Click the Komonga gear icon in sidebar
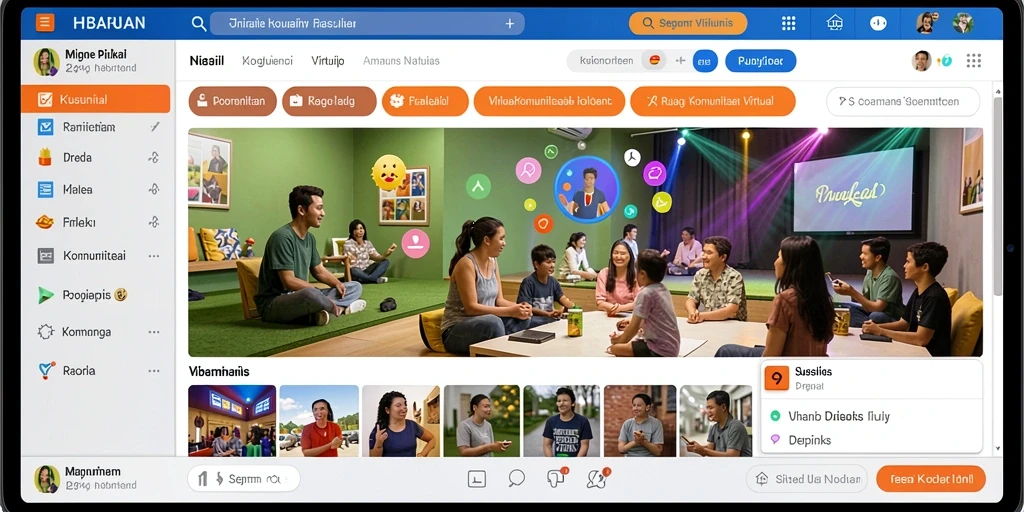The width and height of the screenshot is (1024, 512). coord(45,332)
